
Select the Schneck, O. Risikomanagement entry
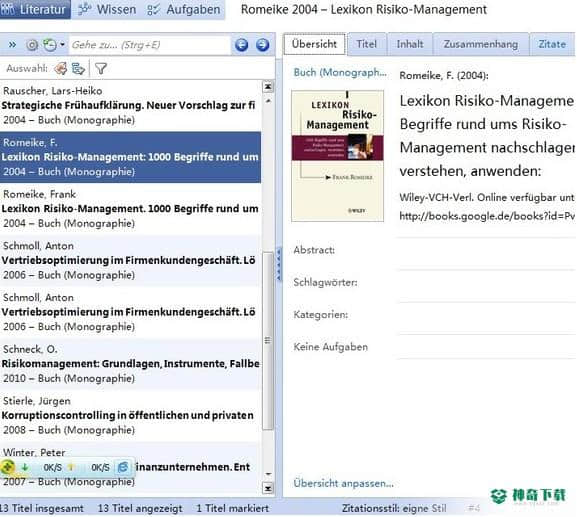(x=130, y=364)
